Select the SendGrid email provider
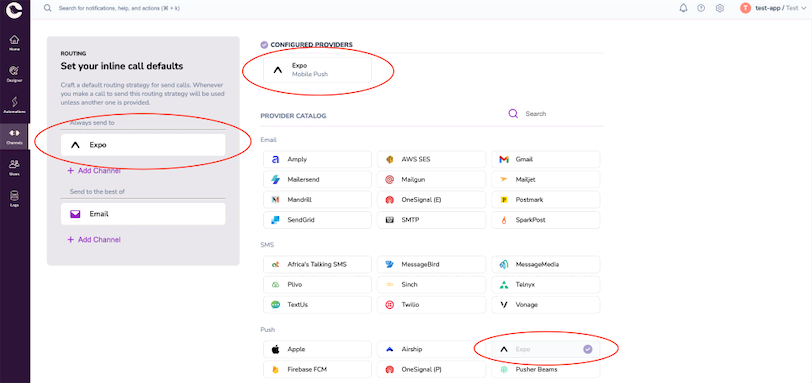 (x=317, y=220)
